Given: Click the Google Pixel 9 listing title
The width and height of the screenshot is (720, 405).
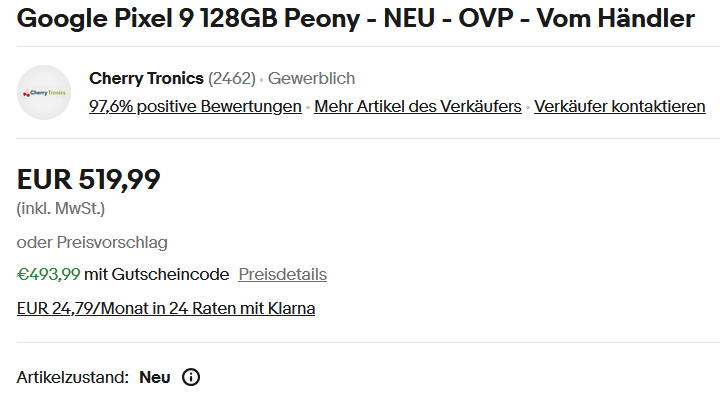Looking at the screenshot, I should pos(356,19).
